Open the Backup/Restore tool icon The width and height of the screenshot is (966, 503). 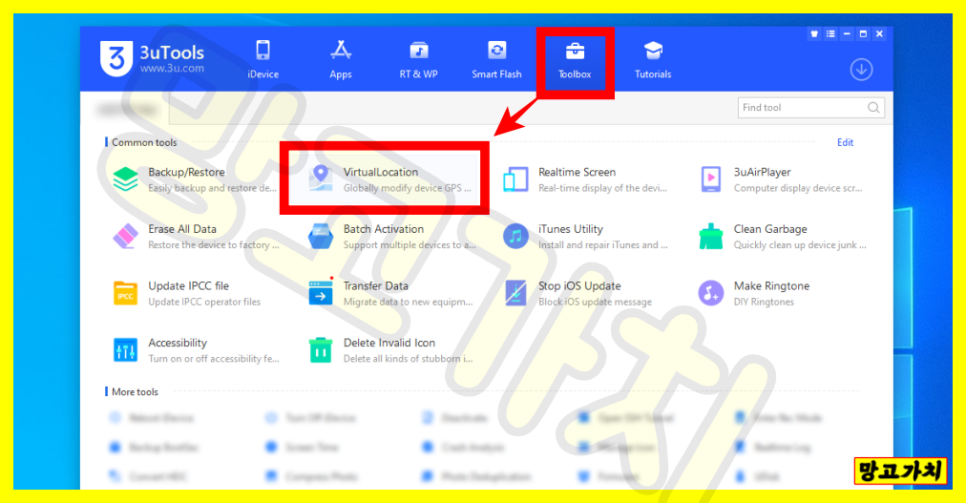pyautogui.click(x=126, y=179)
